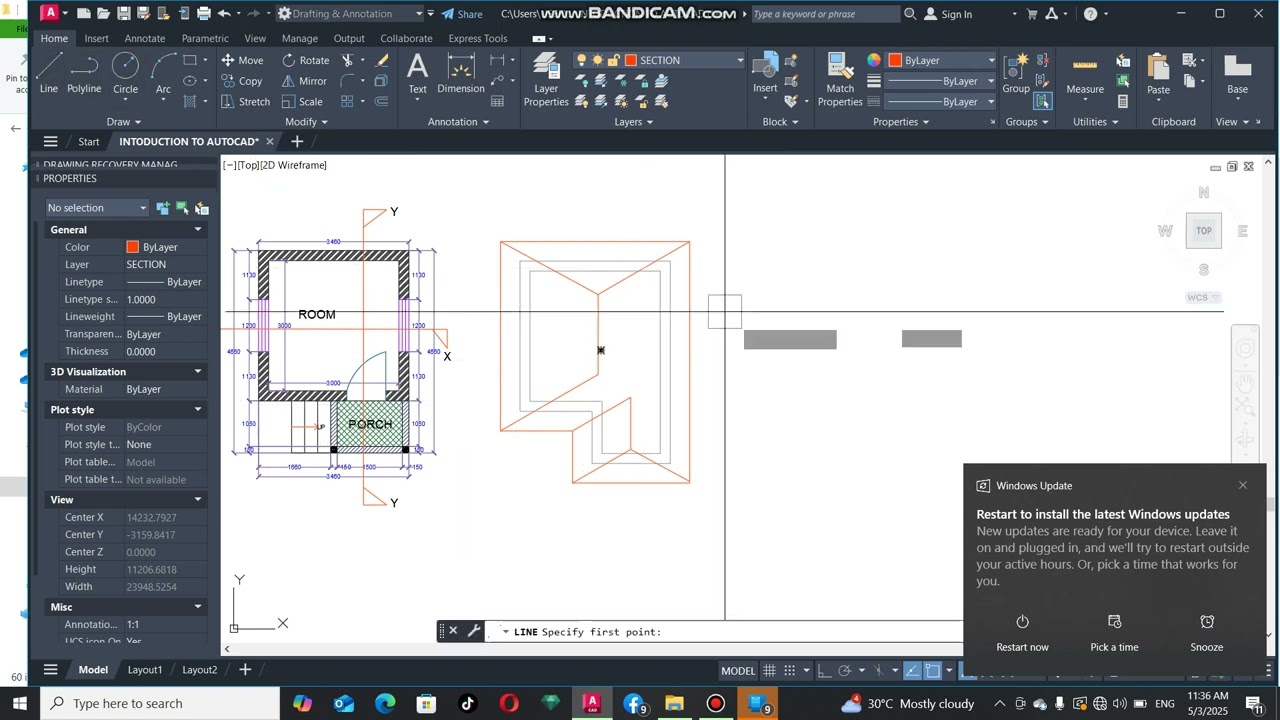Add a new drawing tab with plus
The width and height of the screenshot is (1280, 720).
[297, 141]
